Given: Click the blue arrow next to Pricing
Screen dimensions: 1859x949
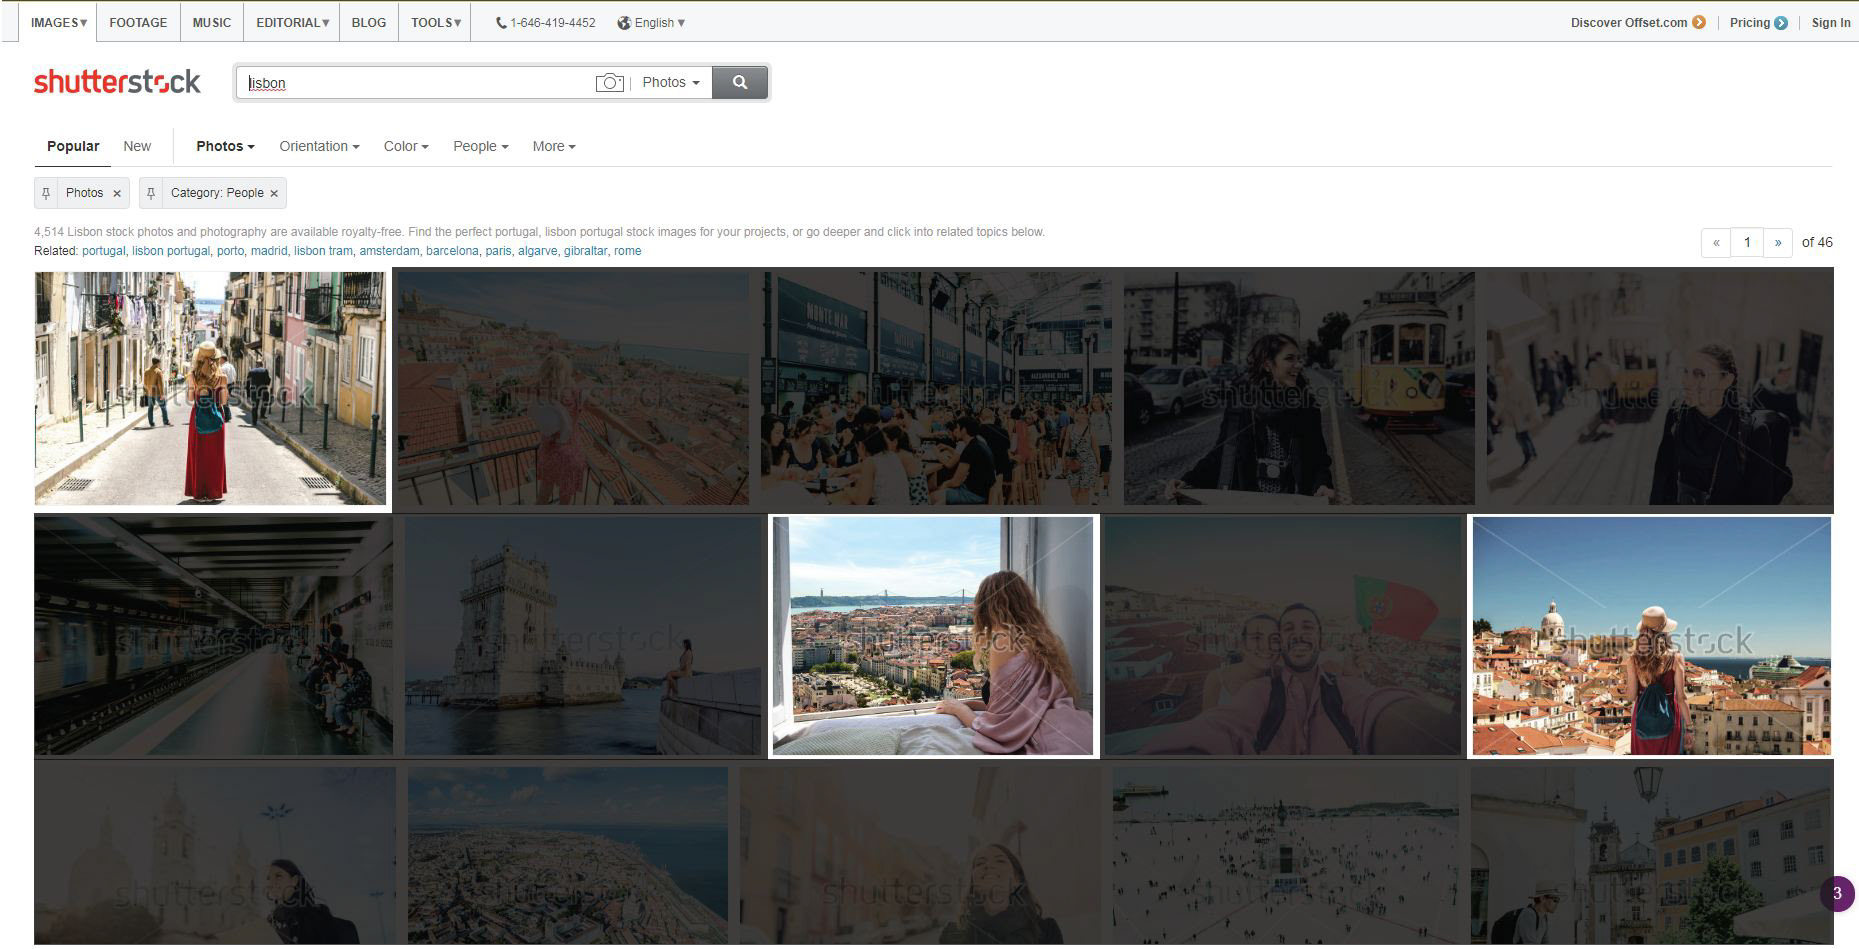Looking at the screenshot, I should [x=1781, y=23].
